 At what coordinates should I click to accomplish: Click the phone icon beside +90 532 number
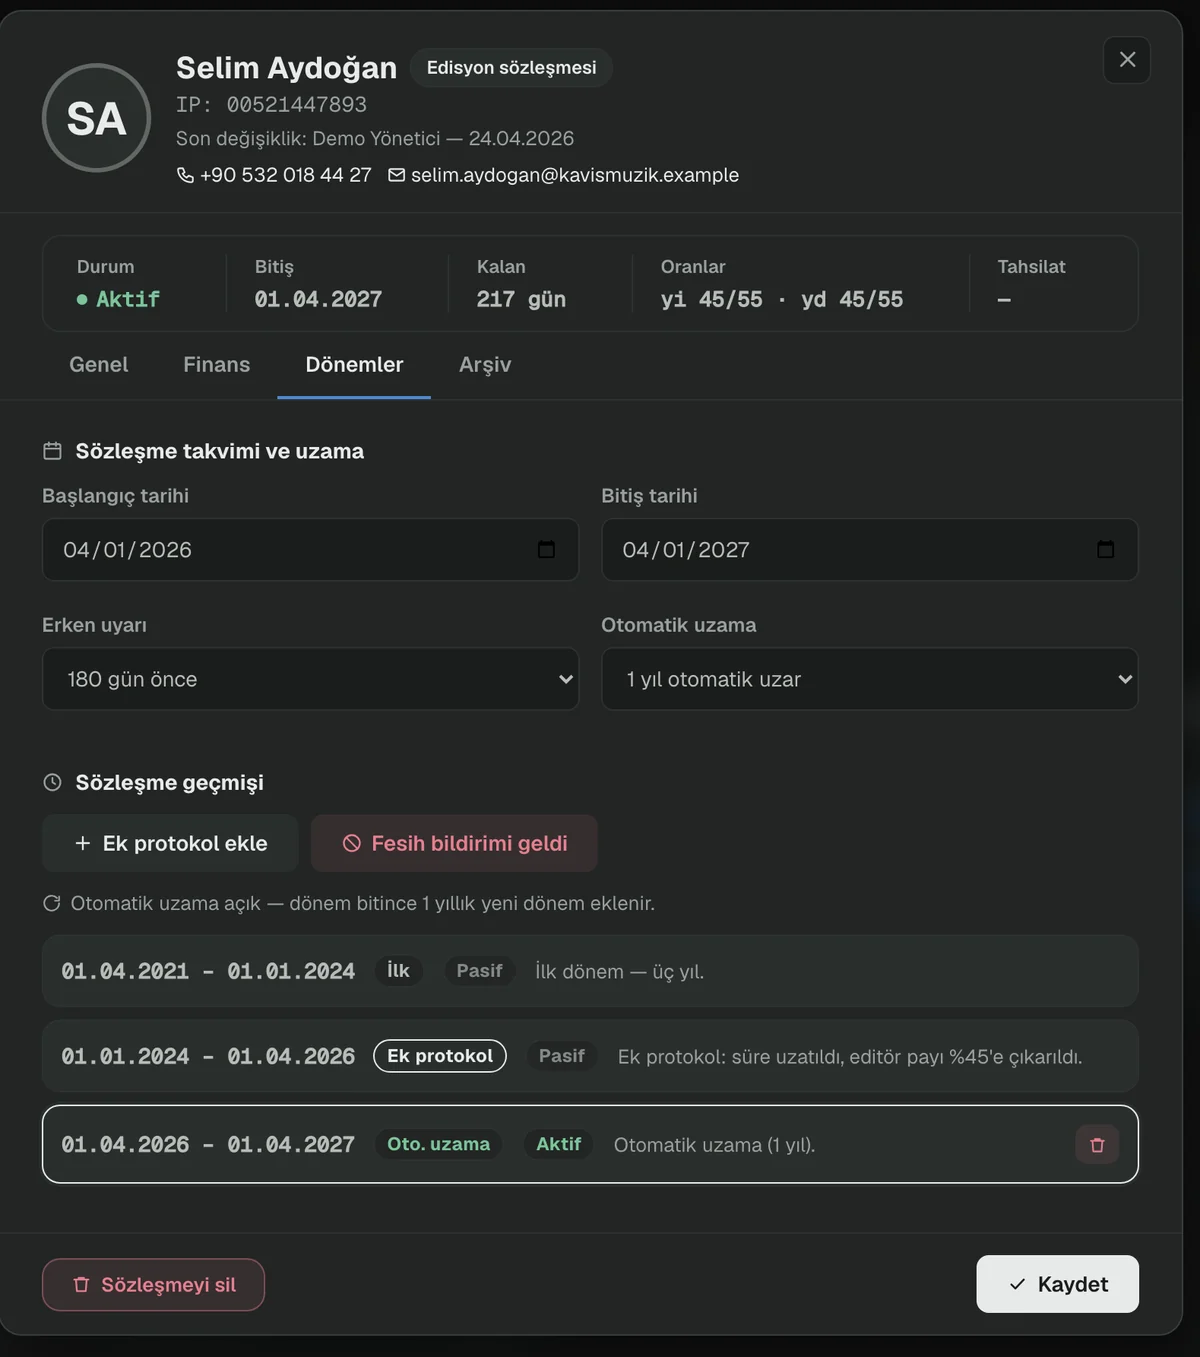coord(185,175)
